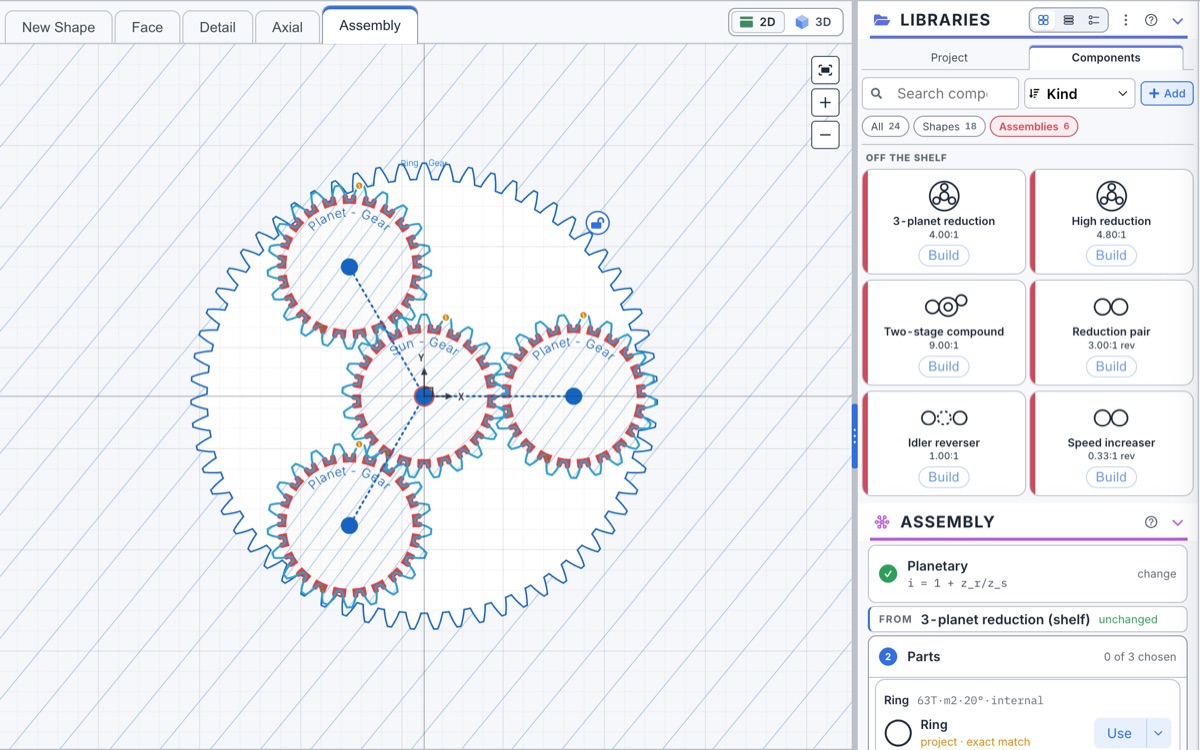Click the Ring part circle icon

898,733
